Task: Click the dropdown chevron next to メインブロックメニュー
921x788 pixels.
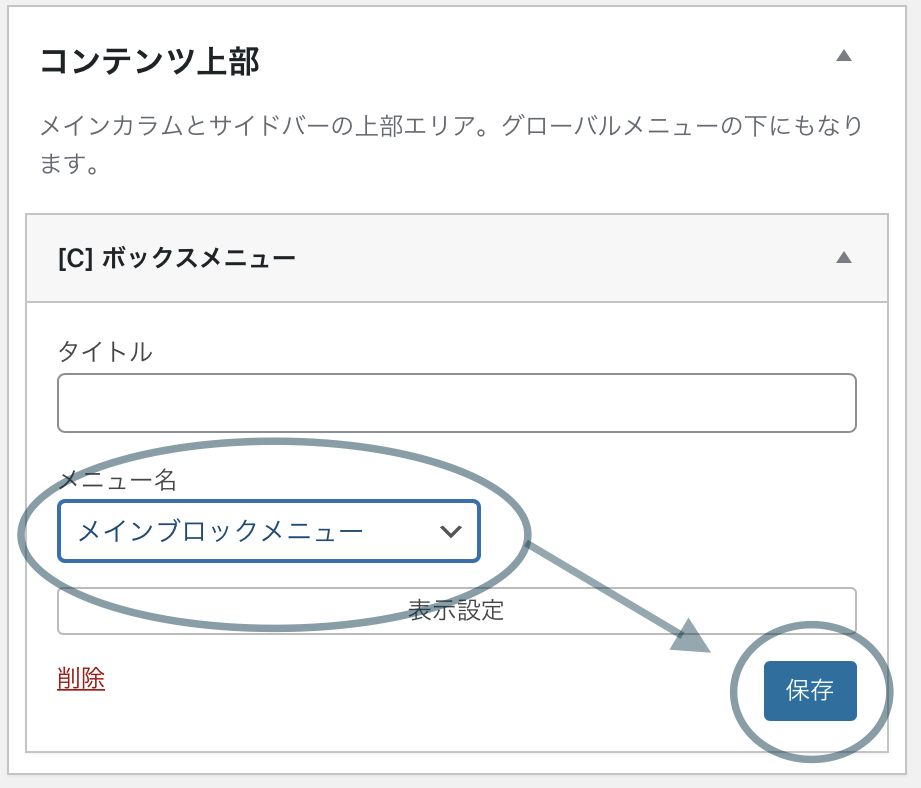Action: (x=452, y=532)
